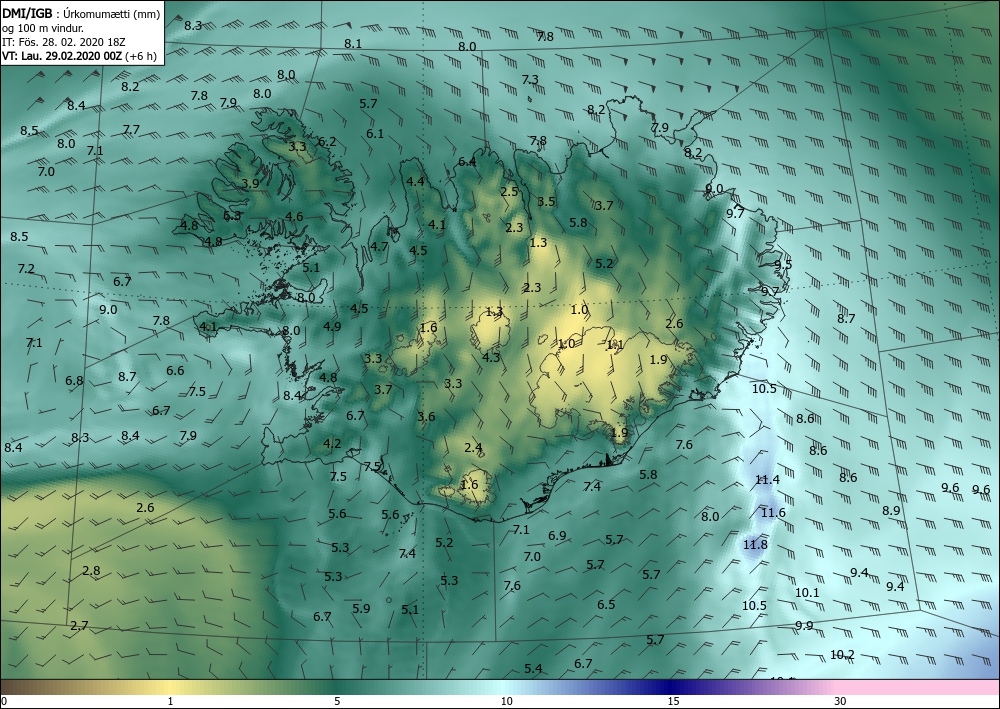The height and width of the screenshot is (709, 1000).
Task: Click the 2.5 value on the map
Action: coord(509,192)
